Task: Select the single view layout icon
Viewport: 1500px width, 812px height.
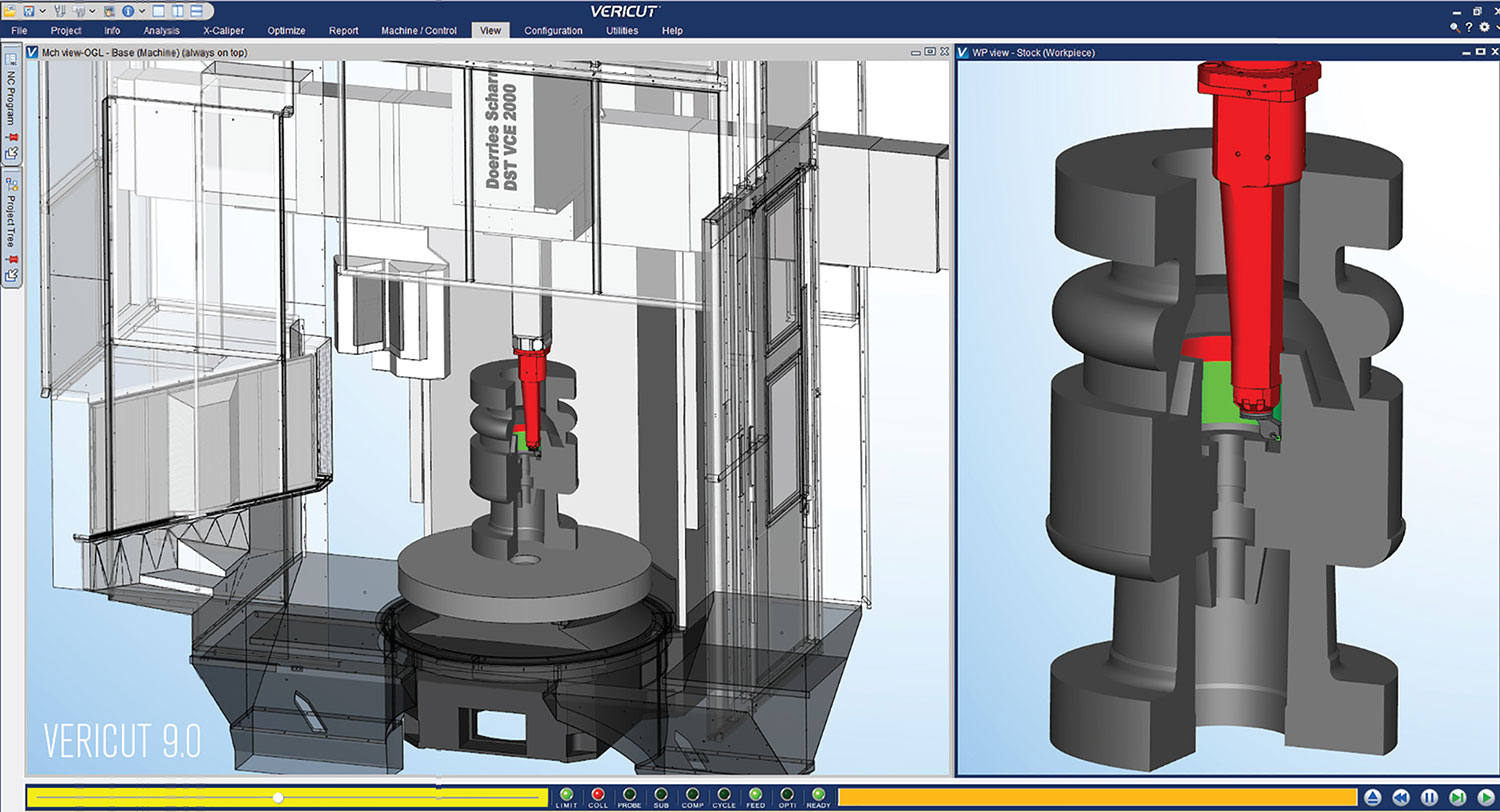Action: point(158,10)
